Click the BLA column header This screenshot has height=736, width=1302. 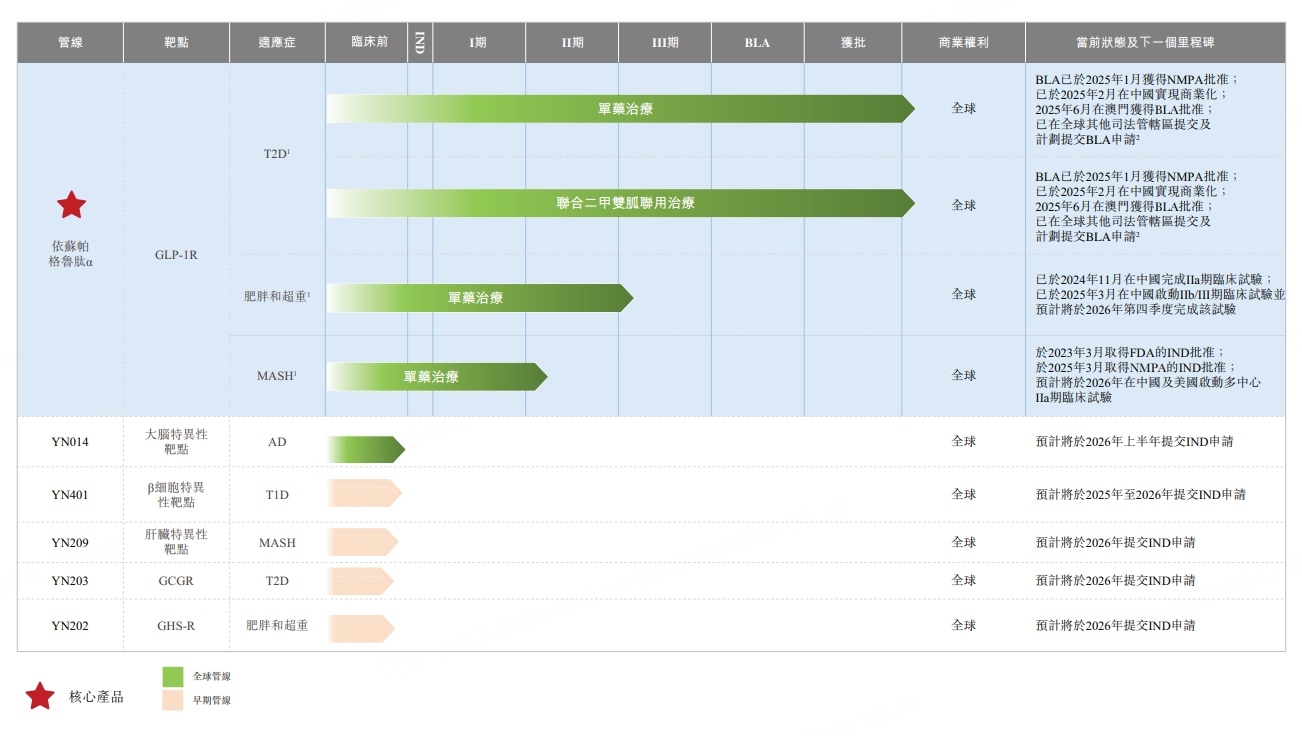(758, 43)
